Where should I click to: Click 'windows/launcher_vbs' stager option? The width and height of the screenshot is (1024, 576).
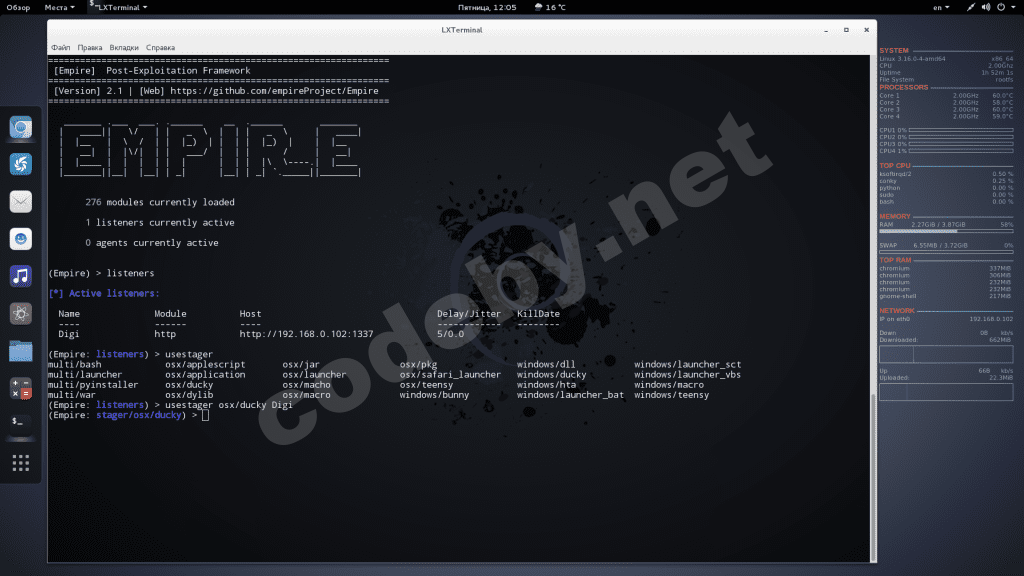click(688, 375)
